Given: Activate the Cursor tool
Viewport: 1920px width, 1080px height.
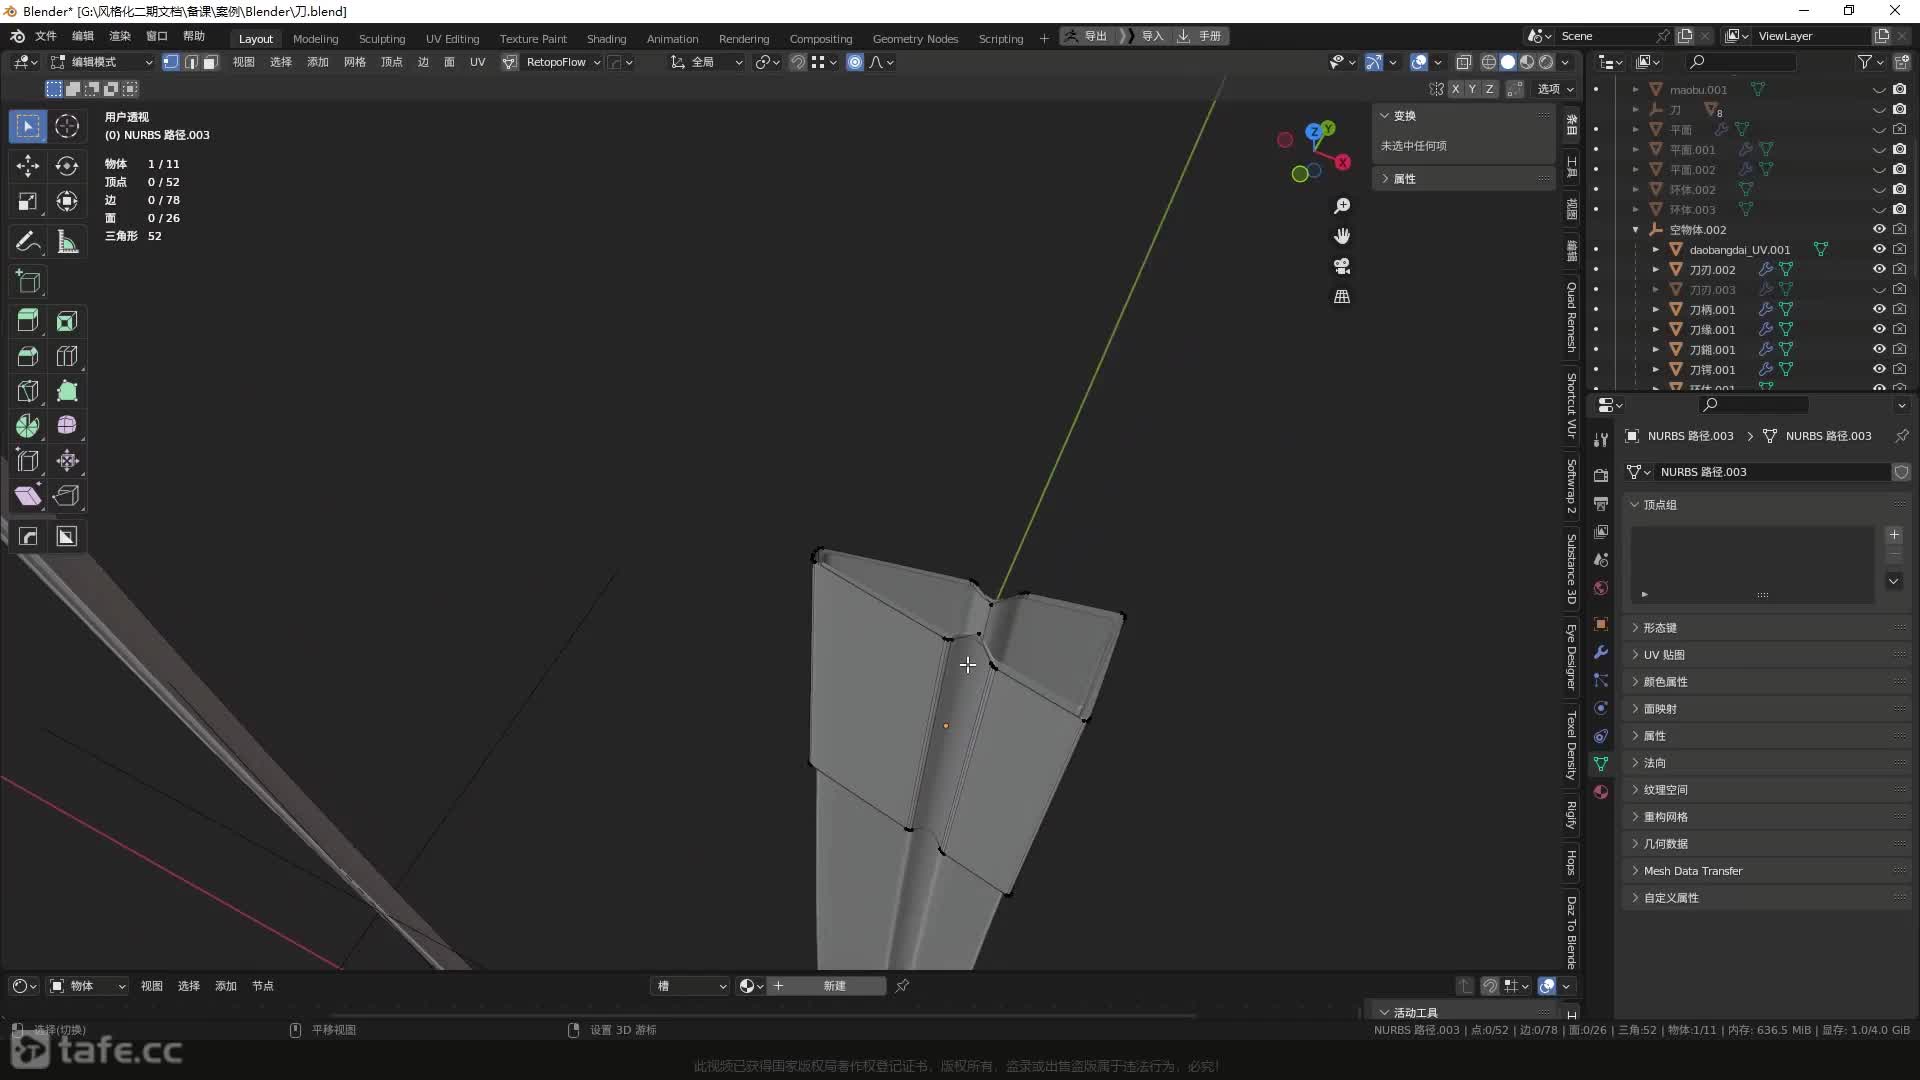Looking at the screenshot, I should (x=67, y=126).
